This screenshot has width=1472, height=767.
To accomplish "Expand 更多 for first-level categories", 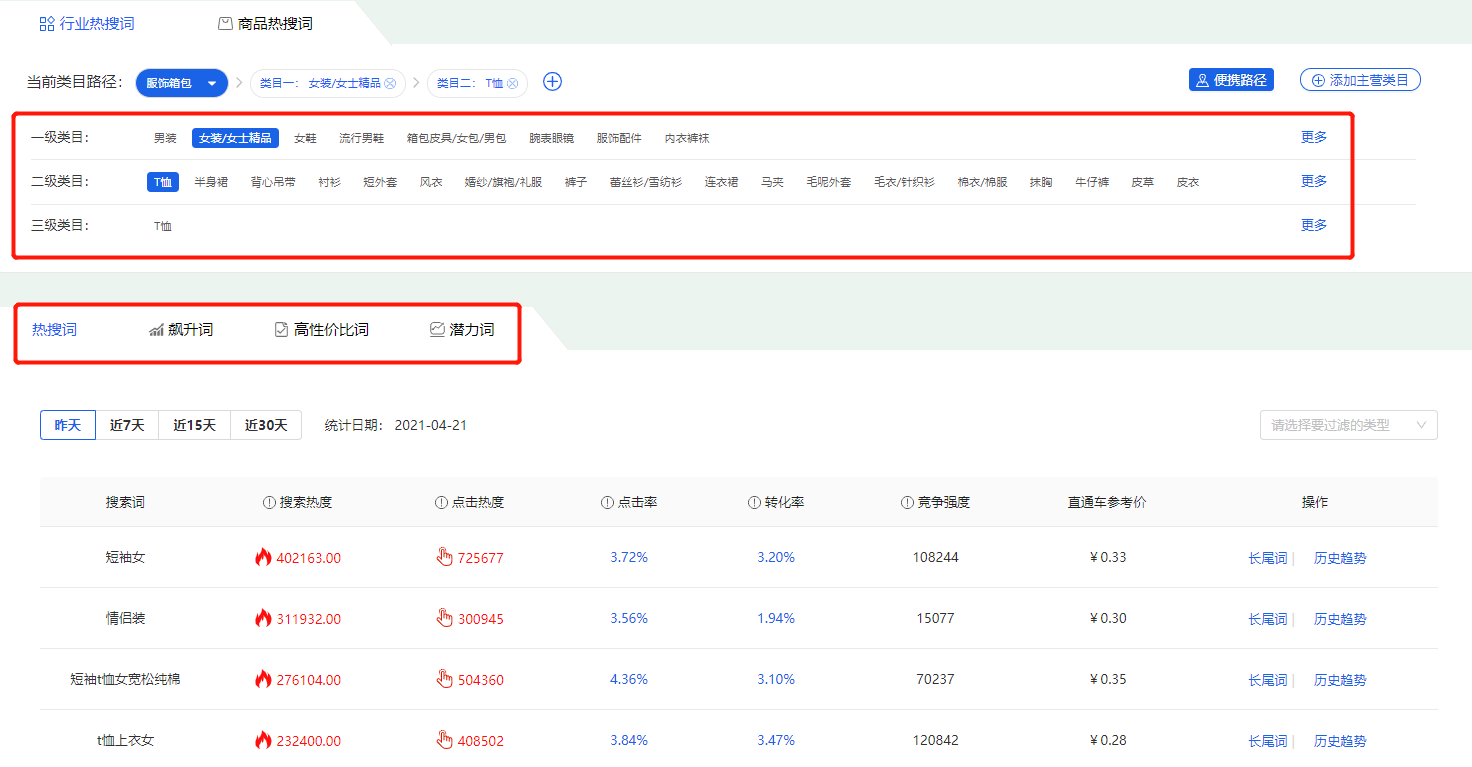I will pyautogui.click(x=1313, y=137).
